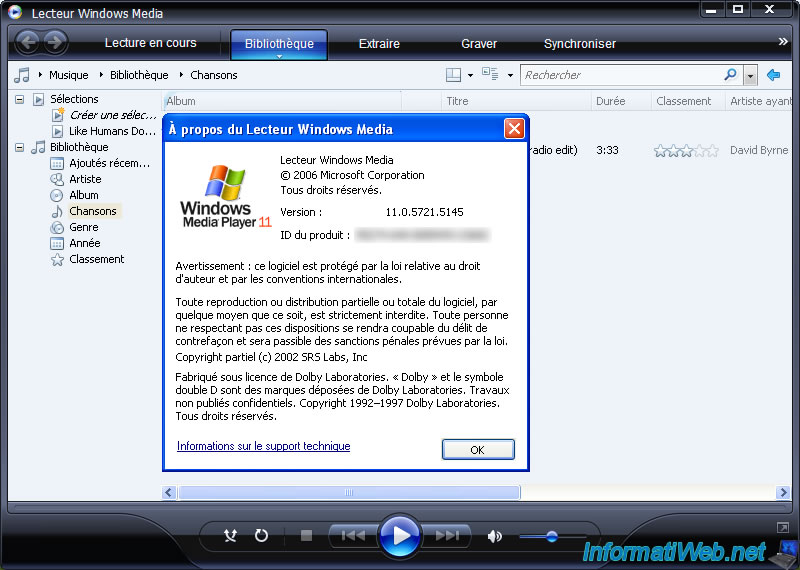Sort by the Titre column header
Viewport: 800px width, 570px height.
click(516, 101)
